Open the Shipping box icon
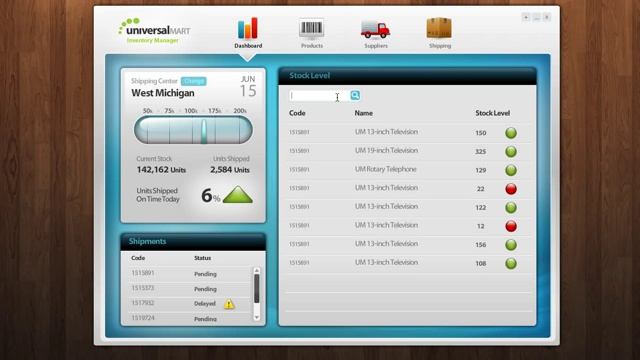 coord(439,28)
